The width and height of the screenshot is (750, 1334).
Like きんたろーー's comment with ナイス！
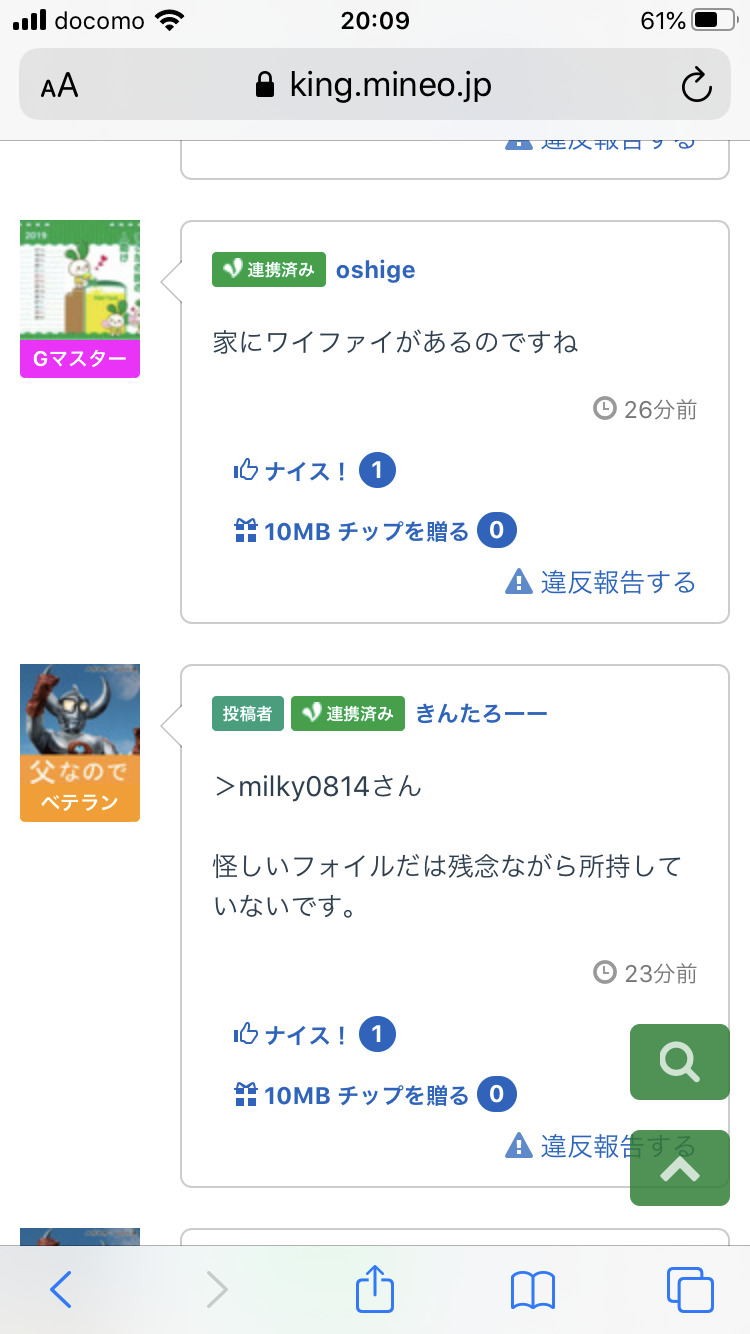coord(290,1035)
